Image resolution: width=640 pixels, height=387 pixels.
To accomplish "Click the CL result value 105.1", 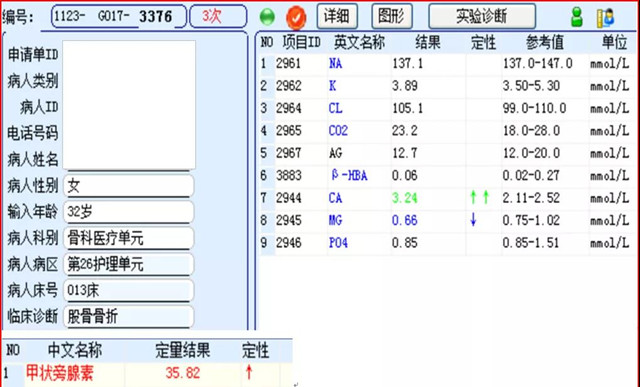I will (408, 108).
